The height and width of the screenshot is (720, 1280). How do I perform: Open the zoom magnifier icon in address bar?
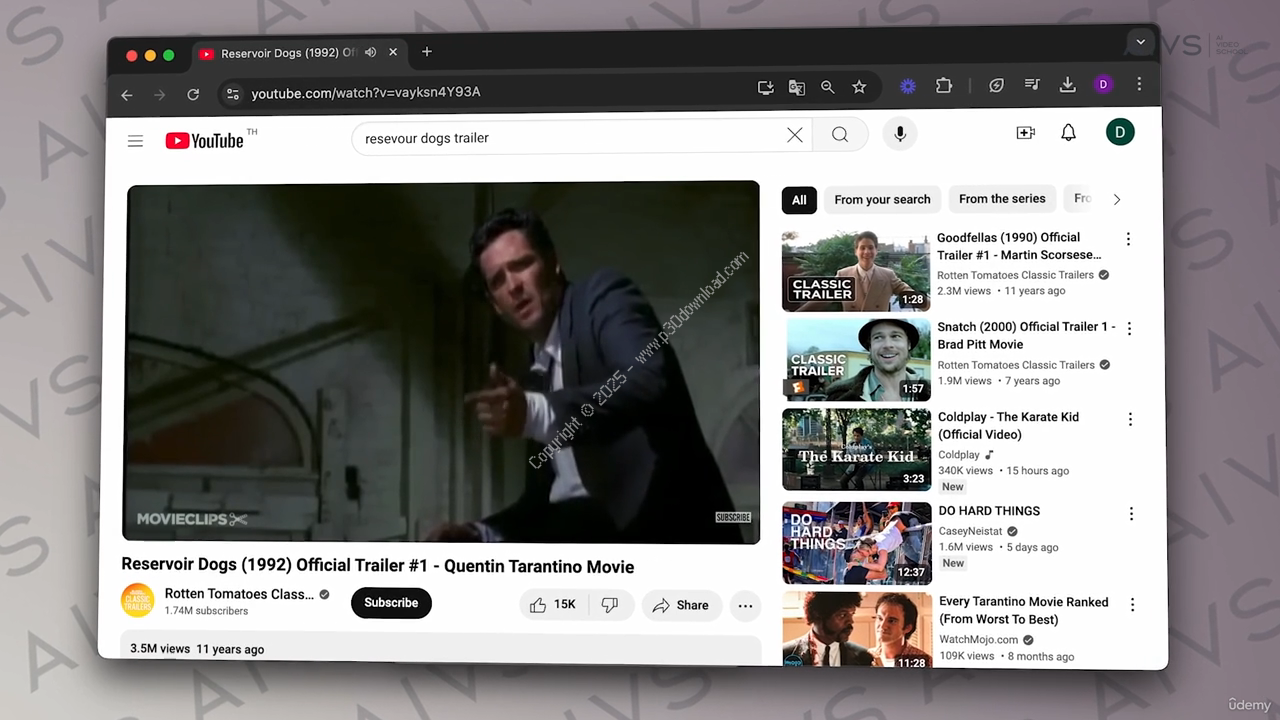click(x=827, y=87)
